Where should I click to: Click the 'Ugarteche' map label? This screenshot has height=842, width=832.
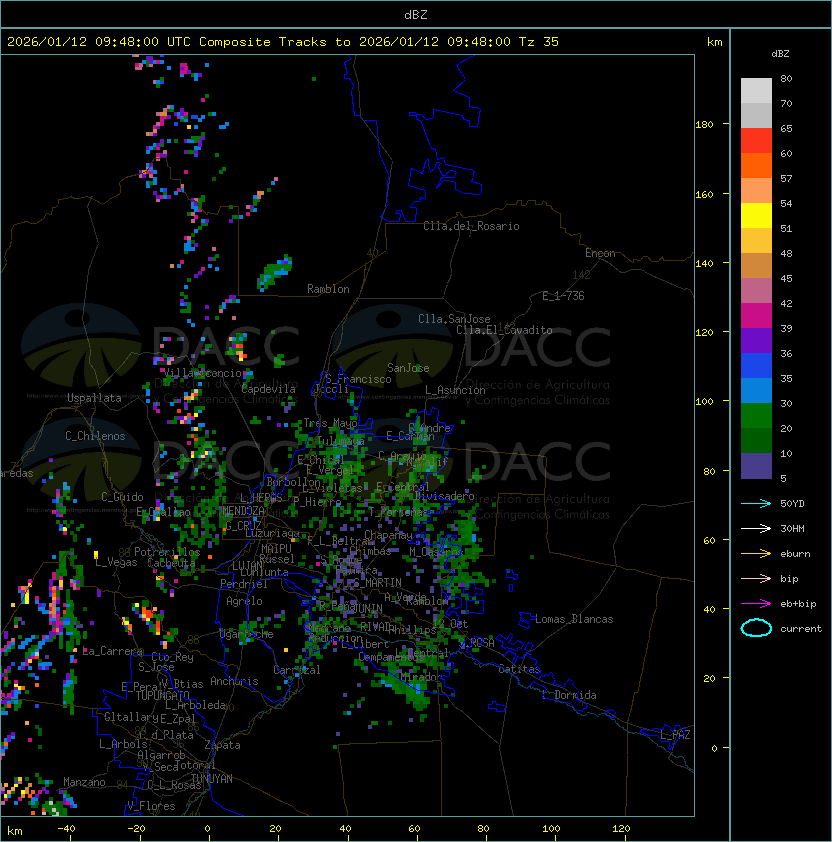(x=247, y=634)
